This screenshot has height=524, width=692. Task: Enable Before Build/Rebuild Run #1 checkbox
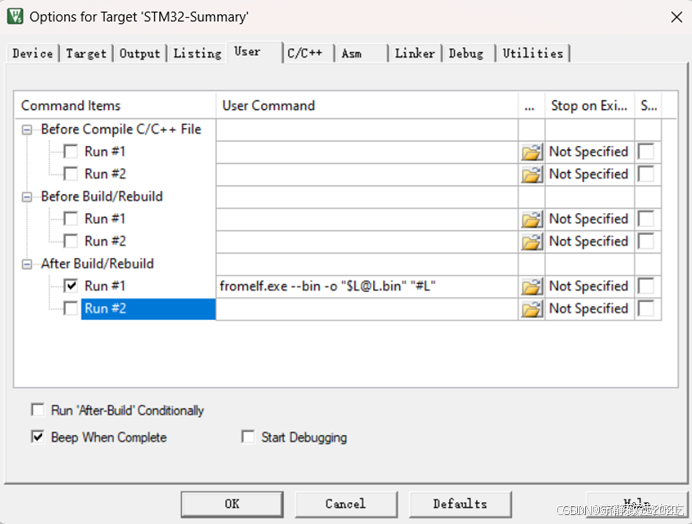pyautogui.click(x=71, y=219)
